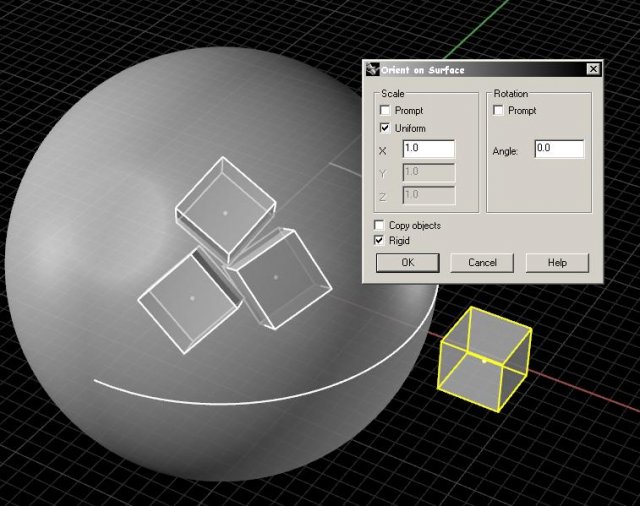
Task: Click the Cancel button
Action: pyautogui.click(x=482, y=262)
